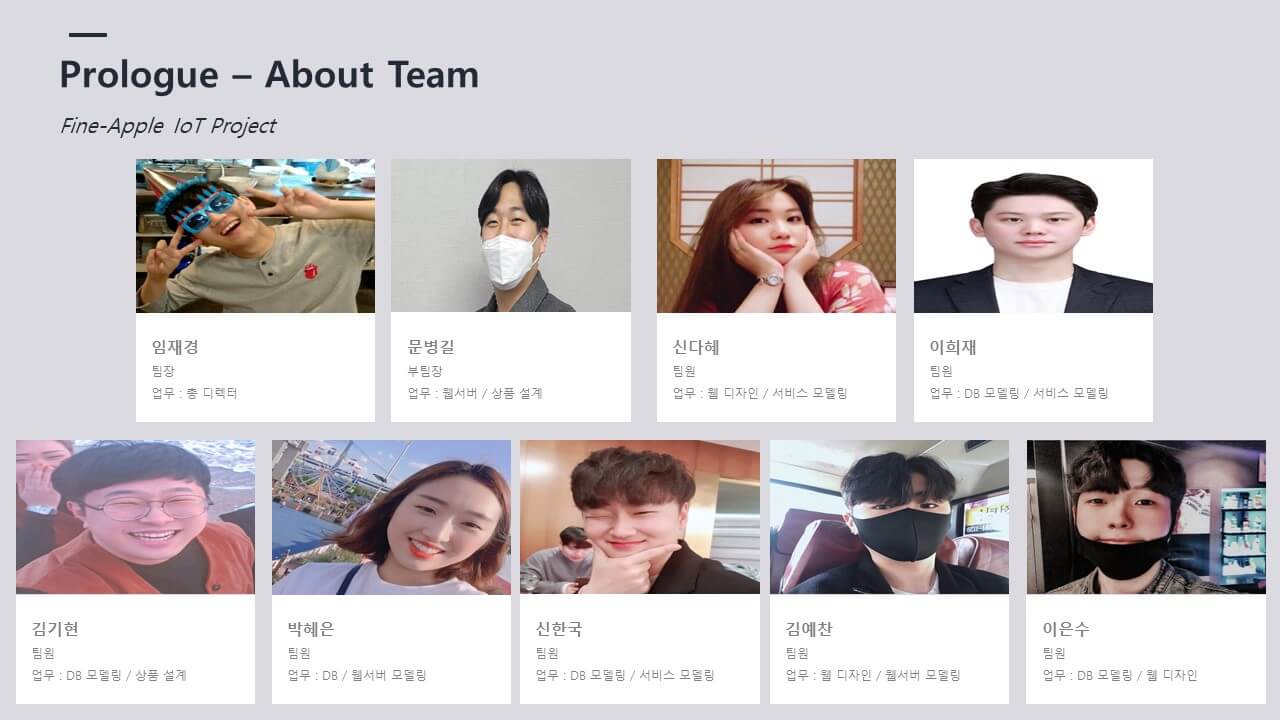Viewport: 1280px width, 720px height.
Task: Select the 문병길 masked portrait photo
Action: point(511,236)
